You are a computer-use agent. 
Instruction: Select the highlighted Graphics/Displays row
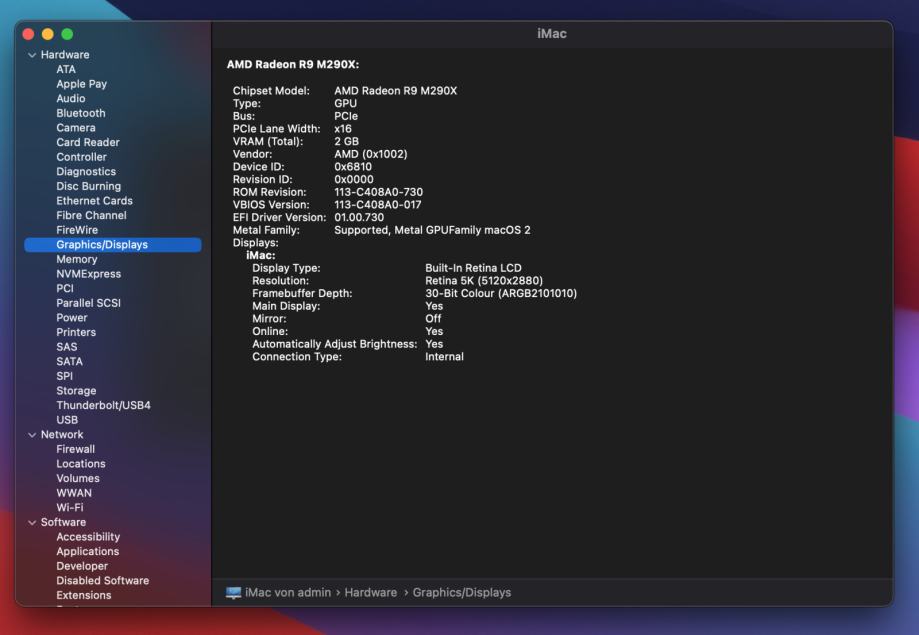click(x=113, y=245)
